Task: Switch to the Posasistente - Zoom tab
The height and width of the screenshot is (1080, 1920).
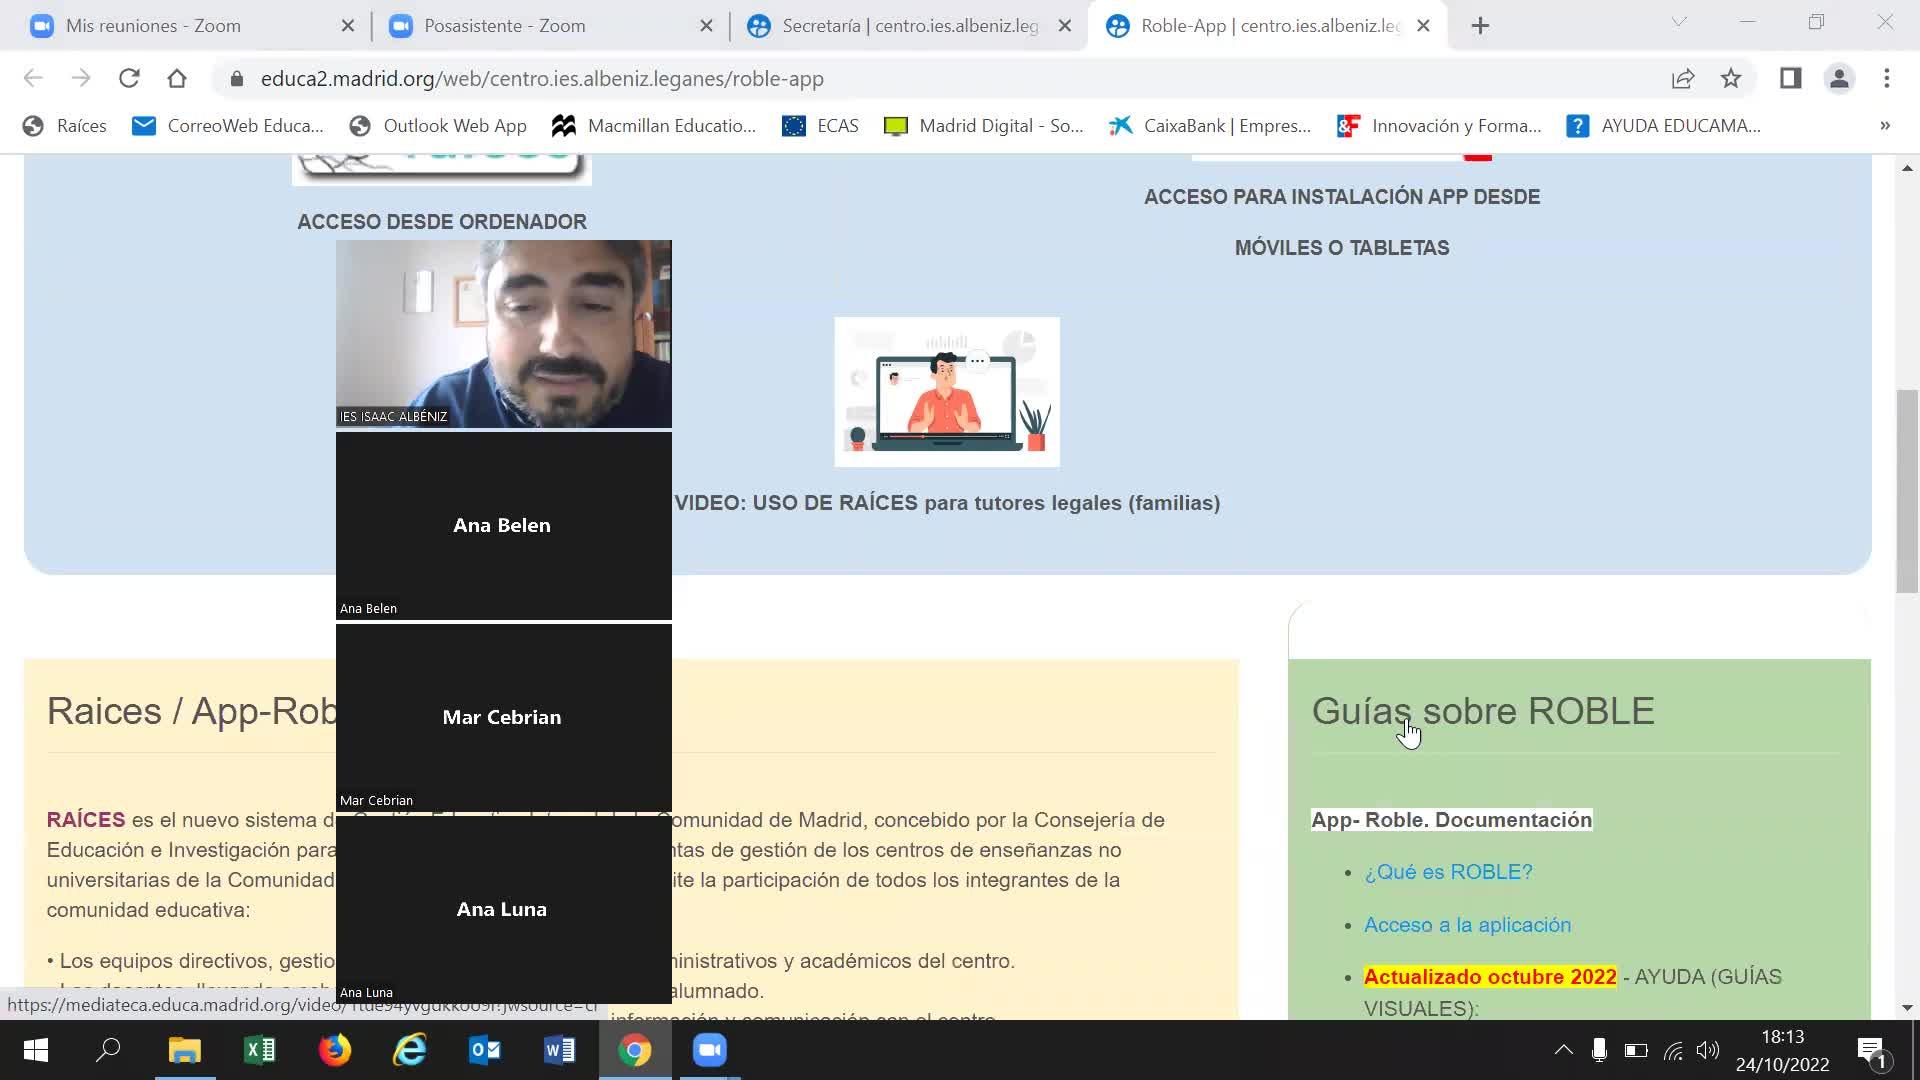Action: 504,26
